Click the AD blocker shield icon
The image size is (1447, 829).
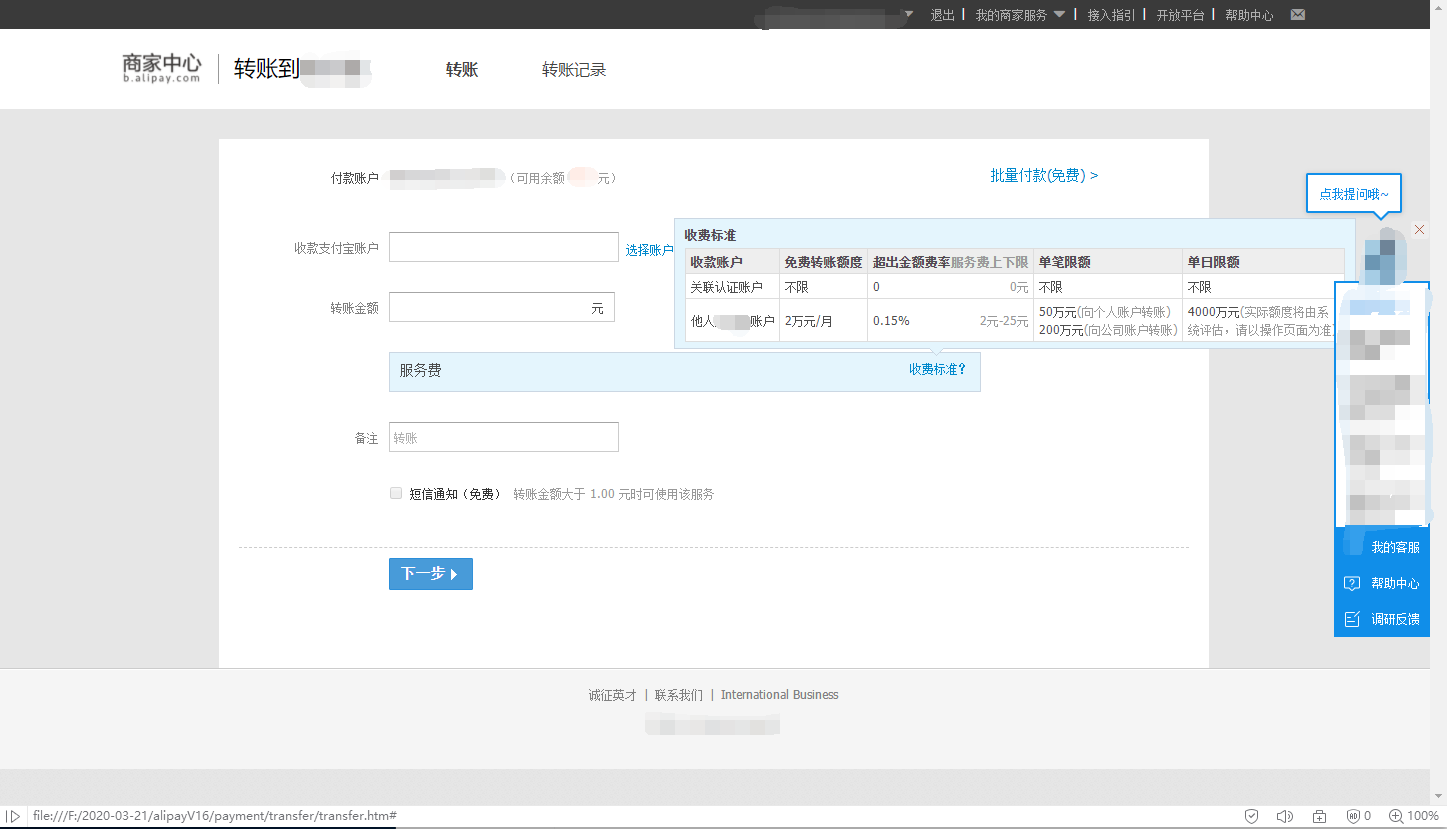[1353, 816]
